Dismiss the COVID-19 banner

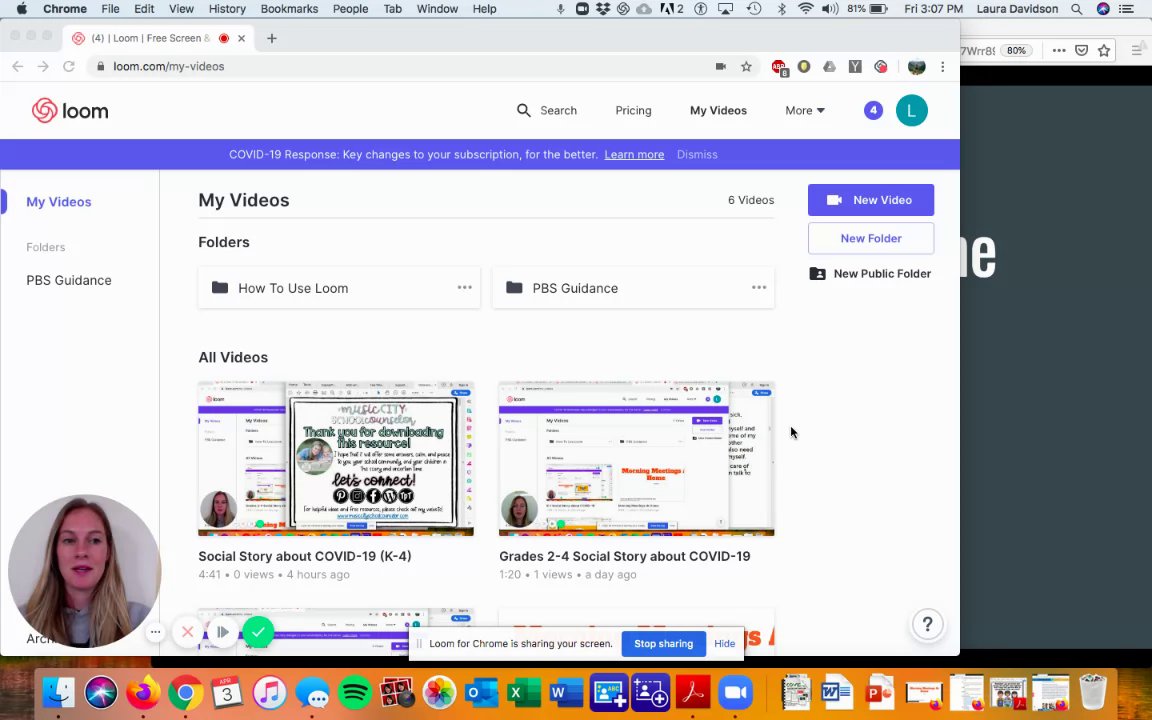pyautogui.click(x=696, y=154)
